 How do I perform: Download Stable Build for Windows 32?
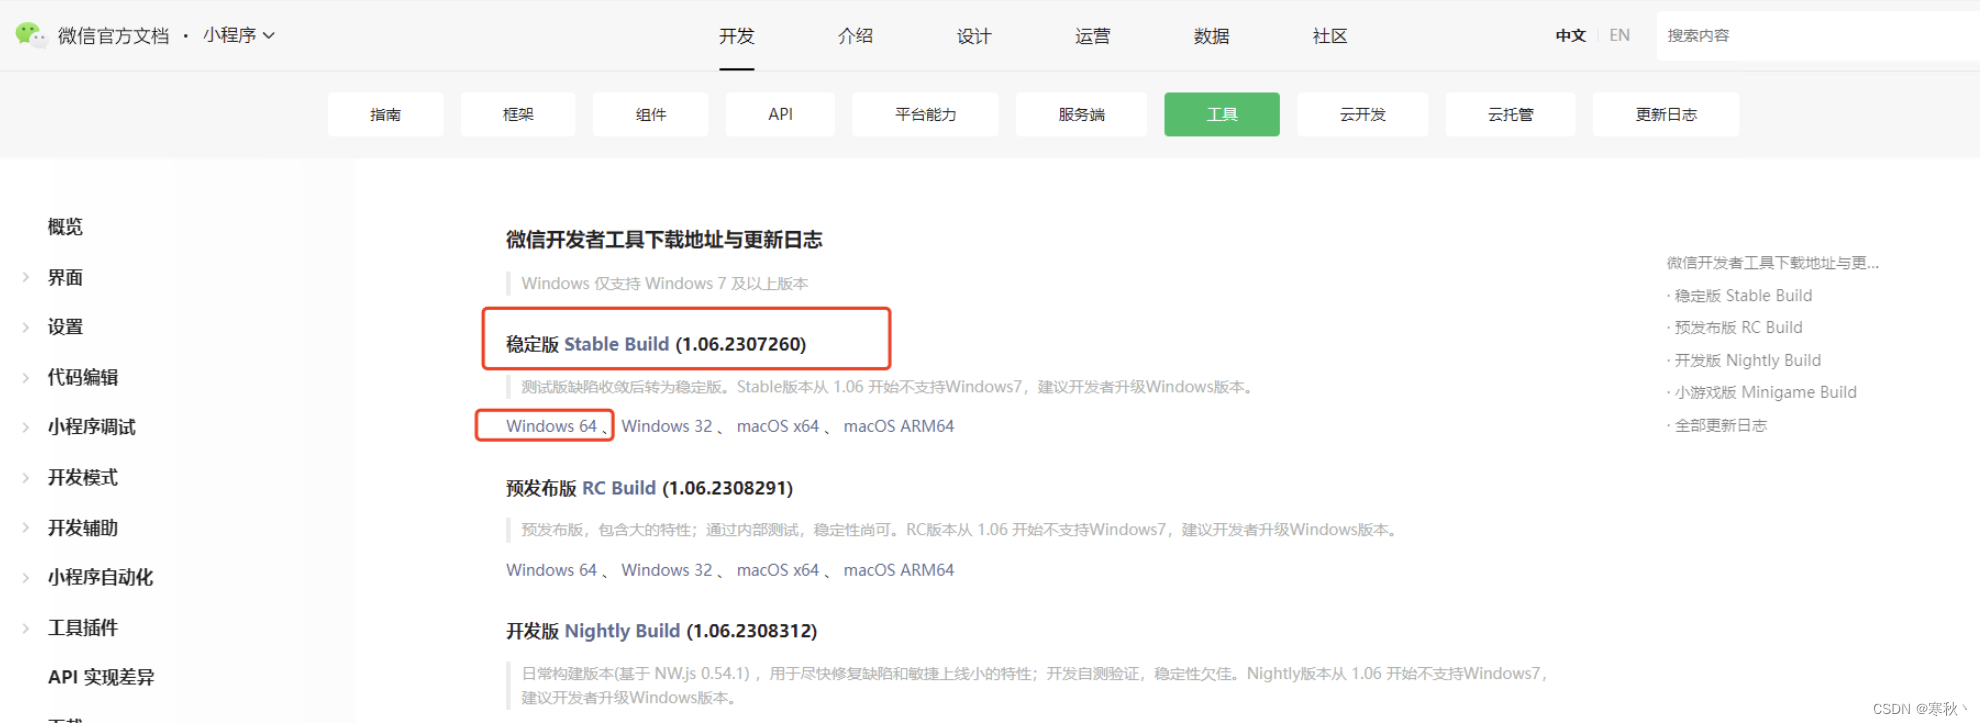click(x=667, y=426)
